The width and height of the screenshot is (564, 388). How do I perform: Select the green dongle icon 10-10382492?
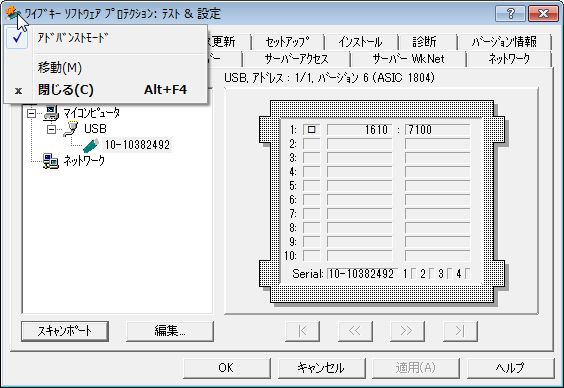(x=91, y=145)
